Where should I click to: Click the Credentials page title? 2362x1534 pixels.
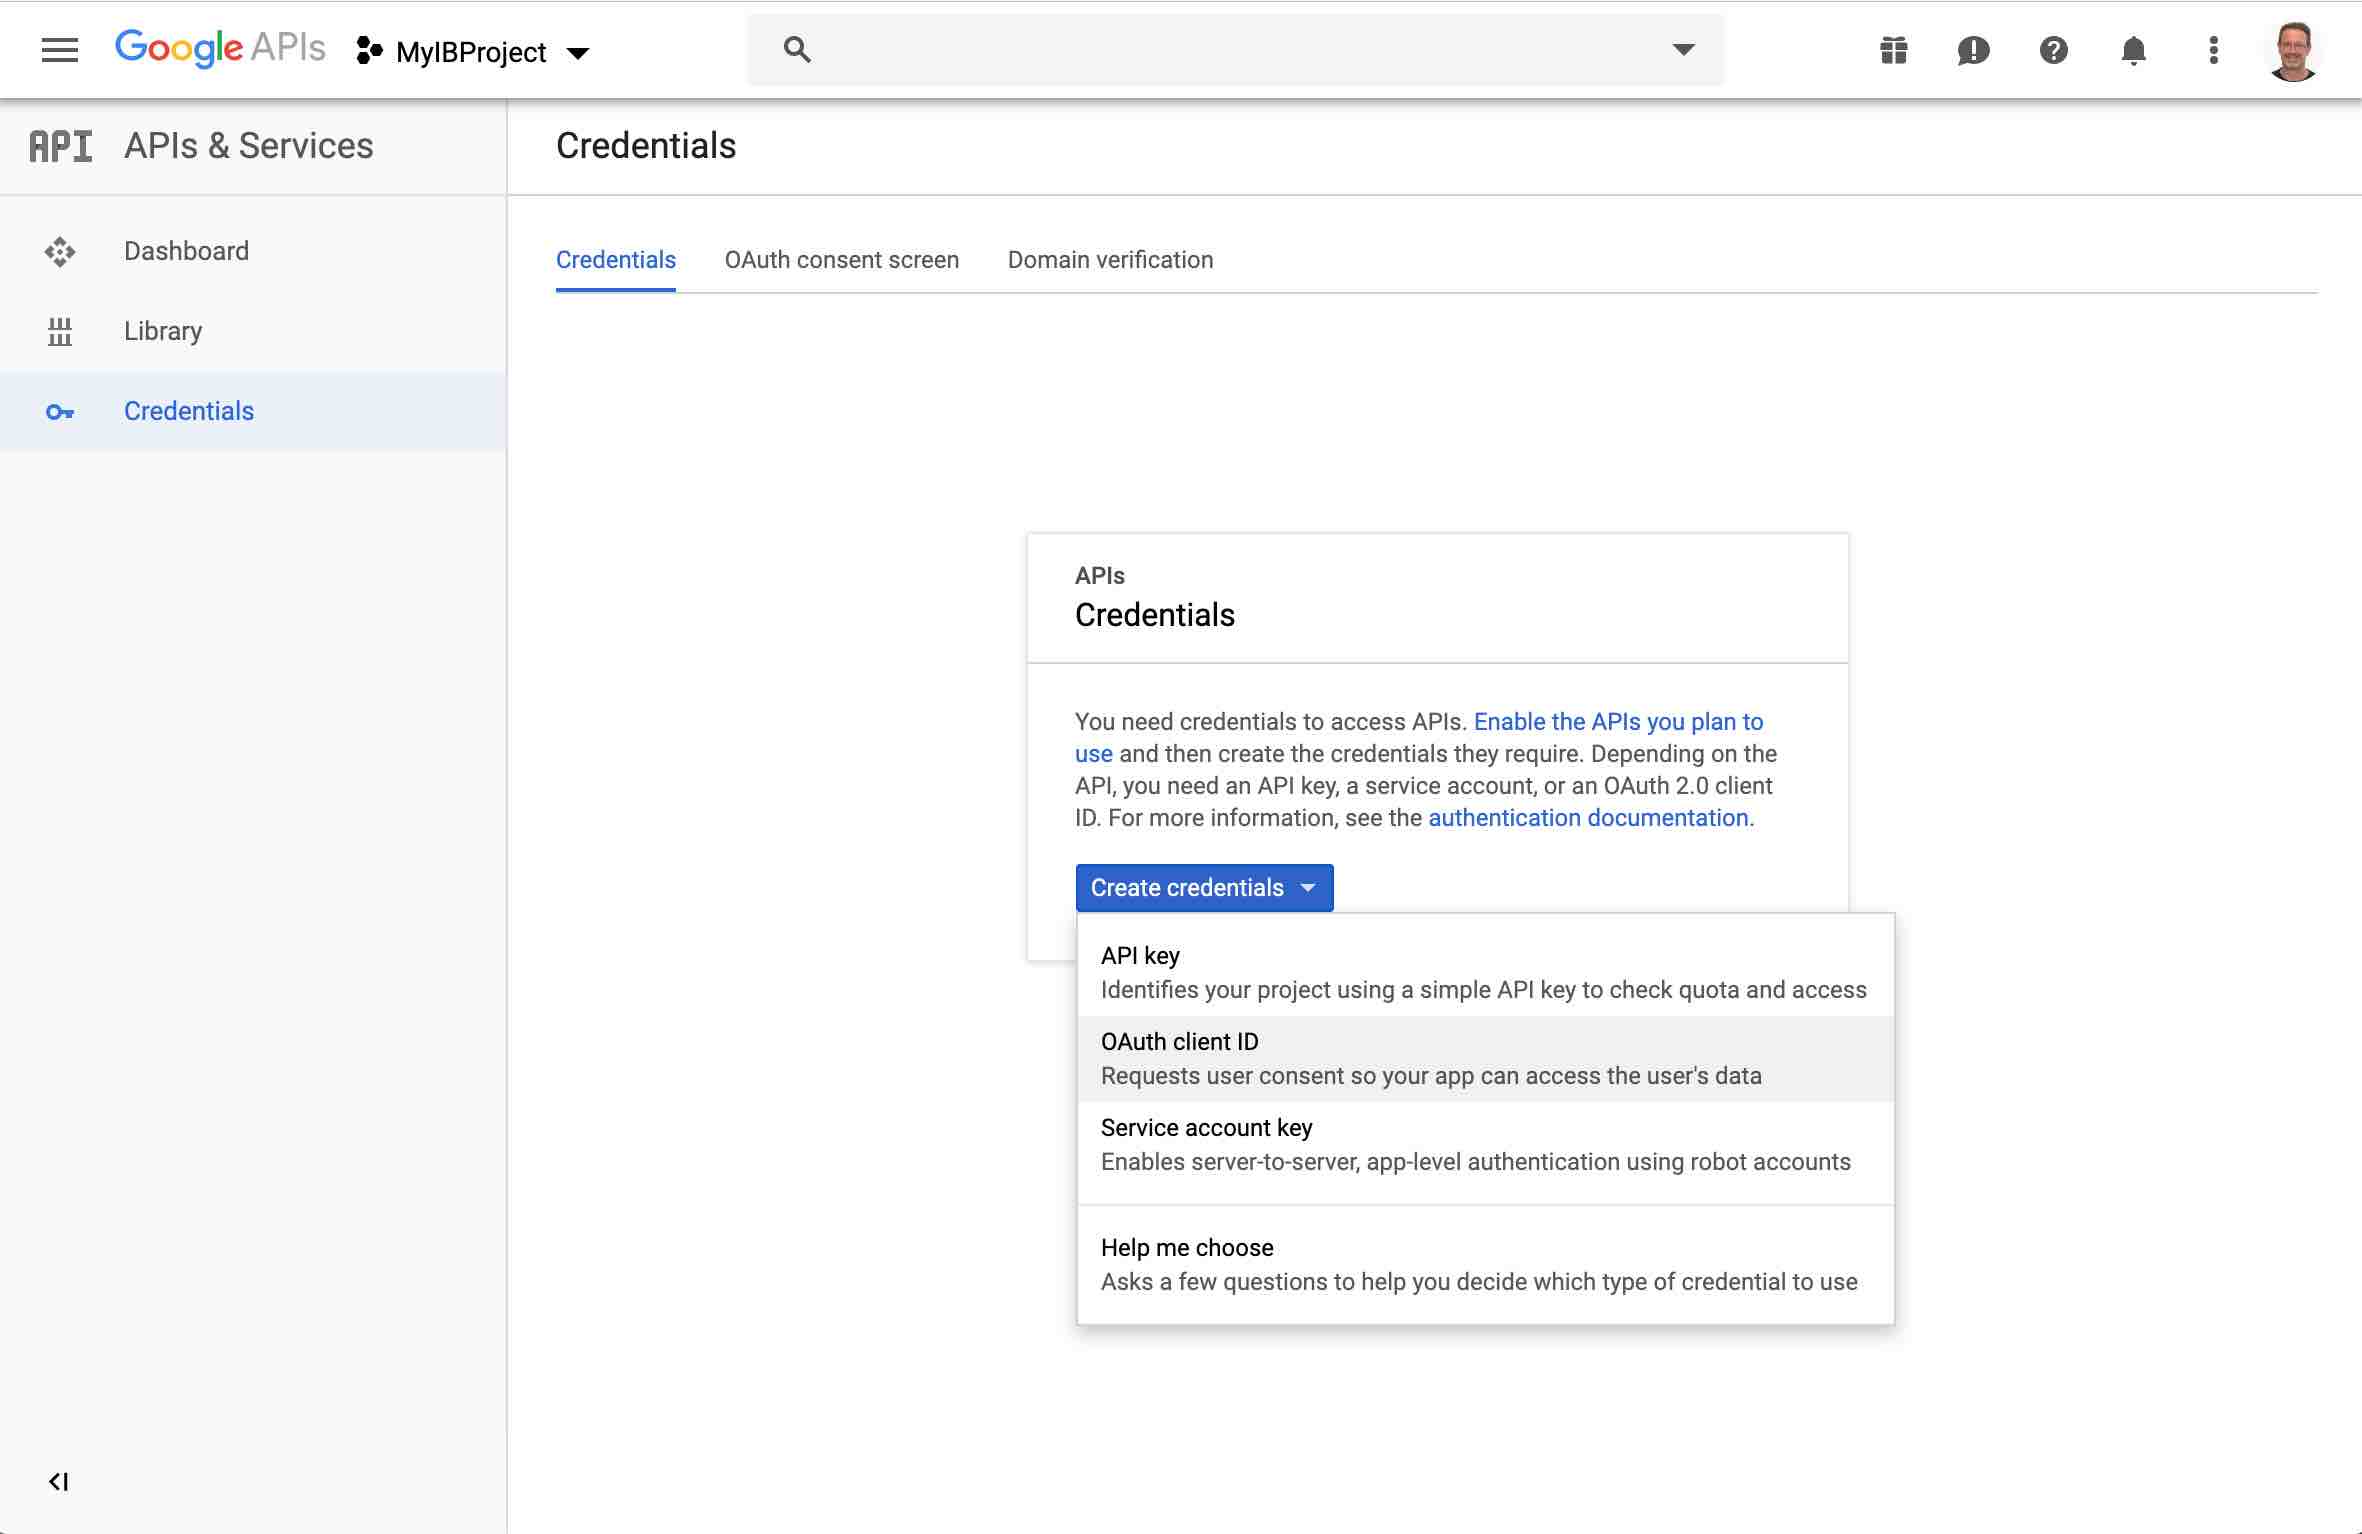(x=646, y=146)
